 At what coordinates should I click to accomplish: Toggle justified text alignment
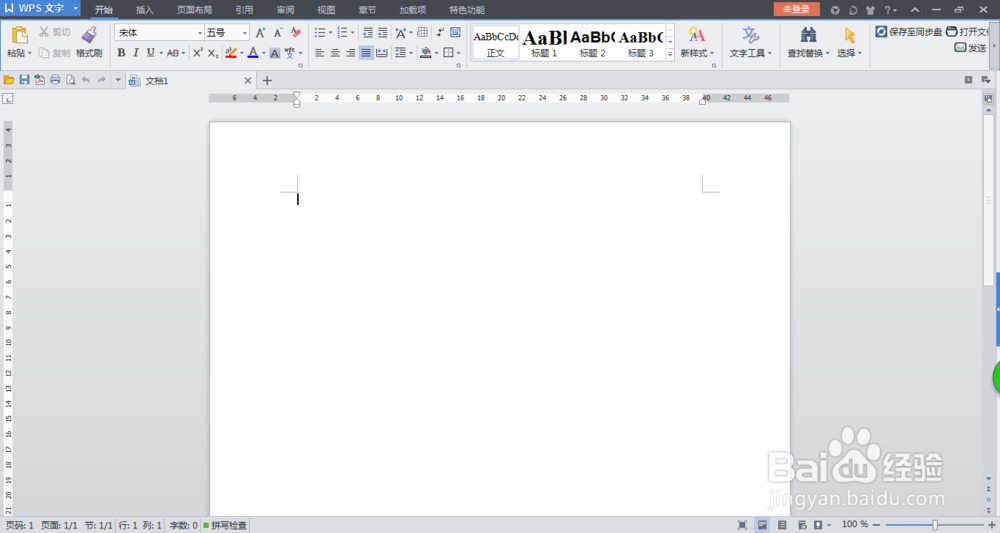click(365, 53)
